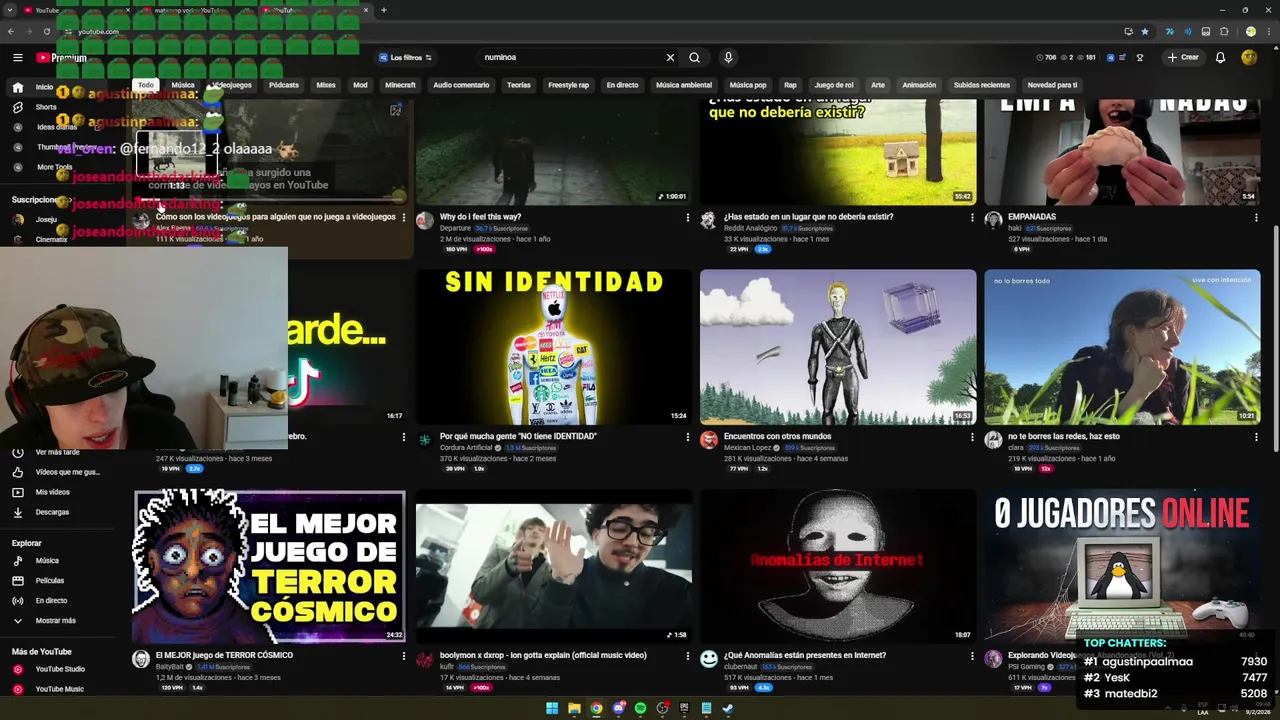Clear the search box with the X icon
The height and width of the screenshot is (720, 1280).
coord(670,58)
